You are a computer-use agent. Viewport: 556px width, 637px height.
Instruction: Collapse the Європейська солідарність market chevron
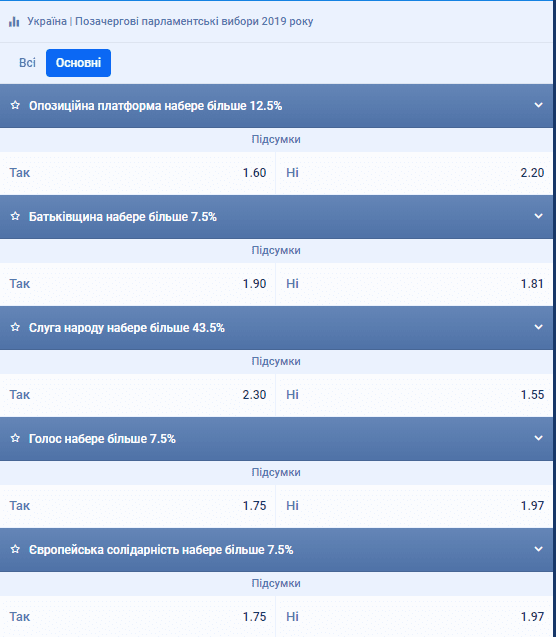(539, 549)
